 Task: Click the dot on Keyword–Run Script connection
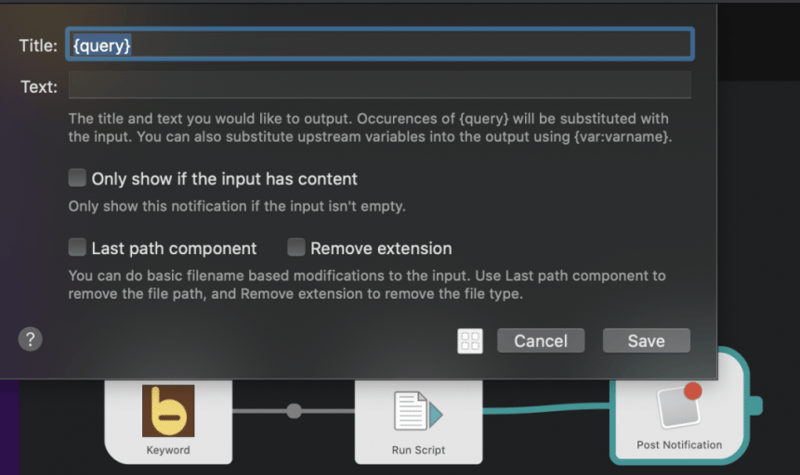pyautogui.click(x=293, y=411)
